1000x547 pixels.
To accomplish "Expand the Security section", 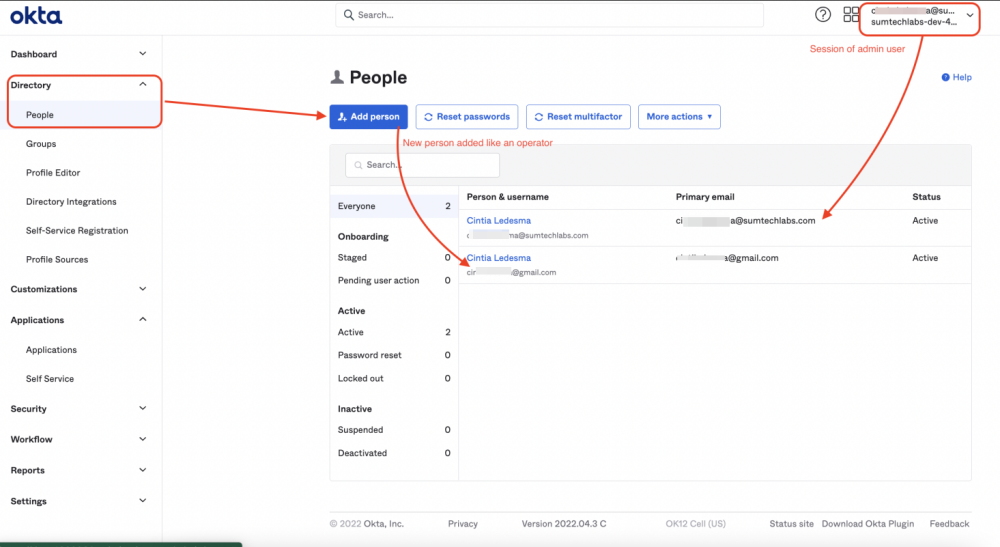I will point(142,409).
